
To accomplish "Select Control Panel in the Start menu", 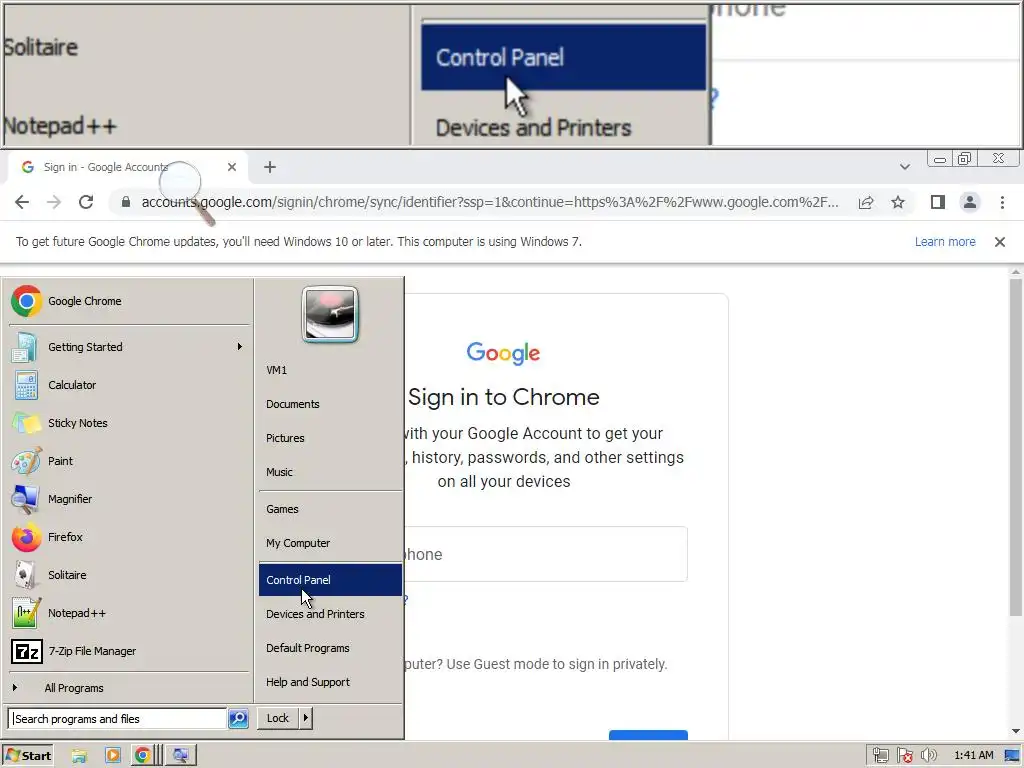I will pos(330,580).
